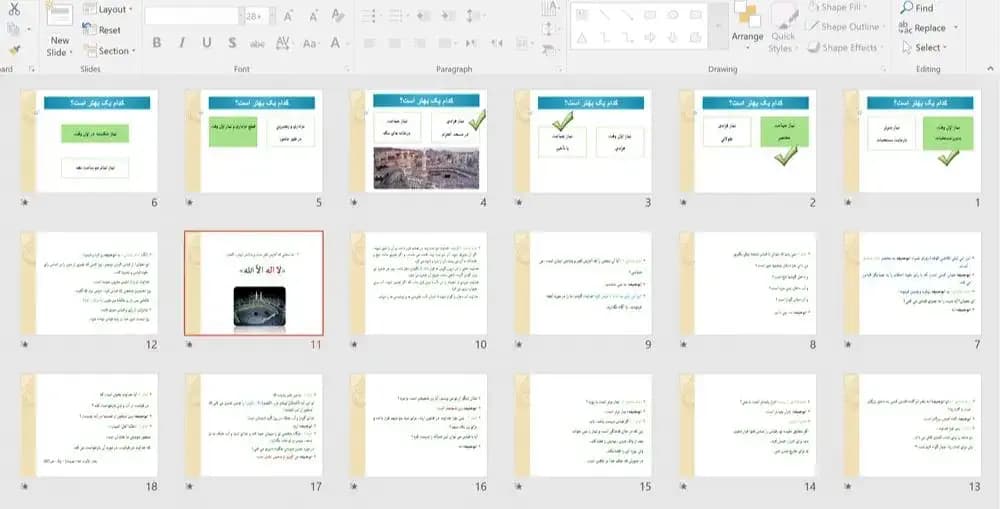The width and height of the screenshot is (1000, 509).
Task: Open the Layout dropdown
Action: 108,10
